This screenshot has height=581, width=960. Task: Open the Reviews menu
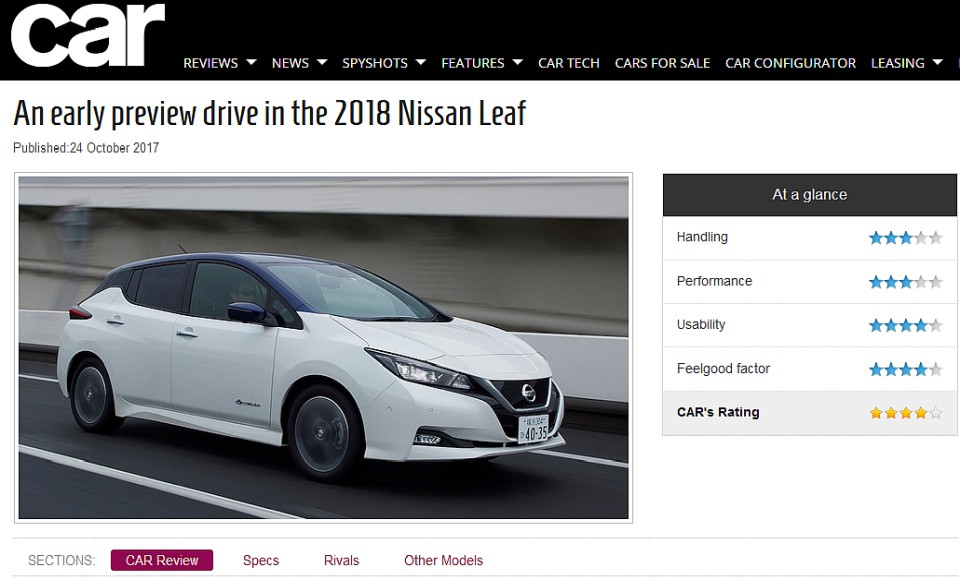pyautogui.click(x=211, y=63)
